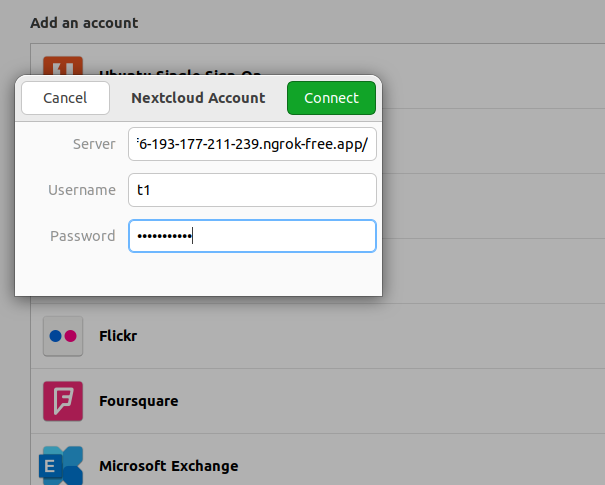Image resolution: width=605 pixels, height=485 pixels.
Task: Select the Microsoft Exchange account option
Action: pyautogui.click(x=318, y=460)
